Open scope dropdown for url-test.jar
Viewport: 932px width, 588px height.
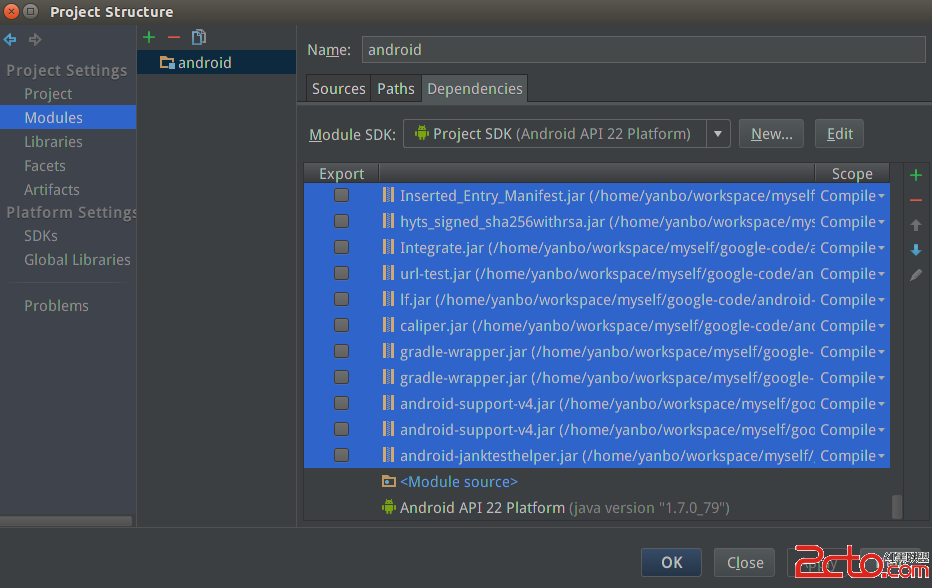pyautogui.click(x=853, y=273)
